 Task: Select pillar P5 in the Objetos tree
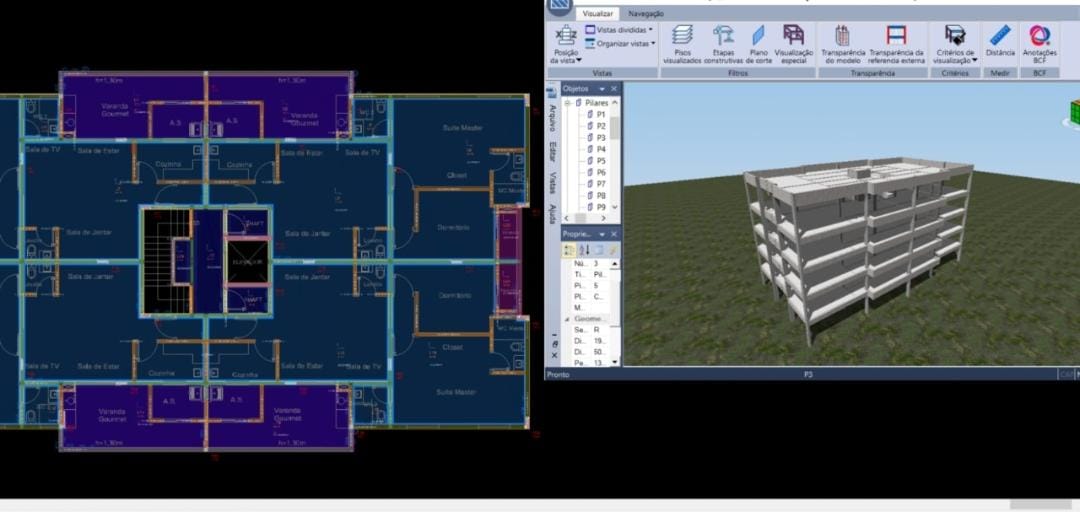click(x=601, y=161)
